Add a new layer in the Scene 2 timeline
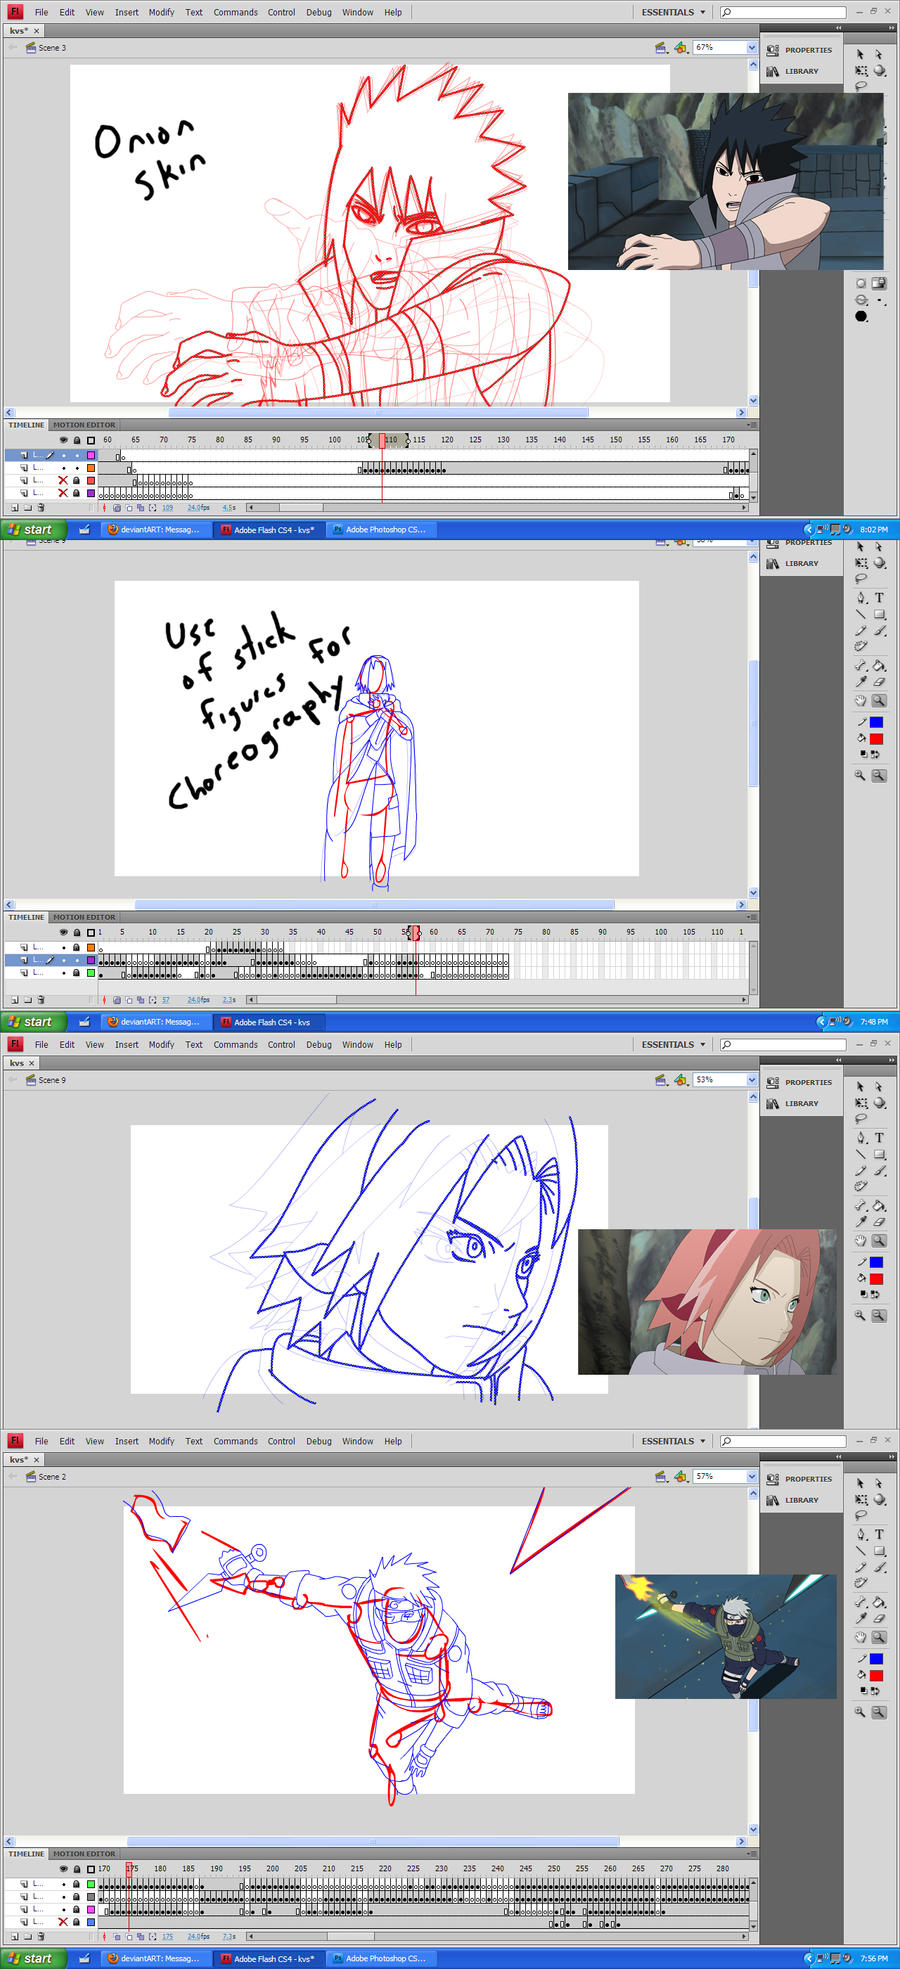Image resolution: width=900 pixels, height=1969 pixels. click(14, 1937)
